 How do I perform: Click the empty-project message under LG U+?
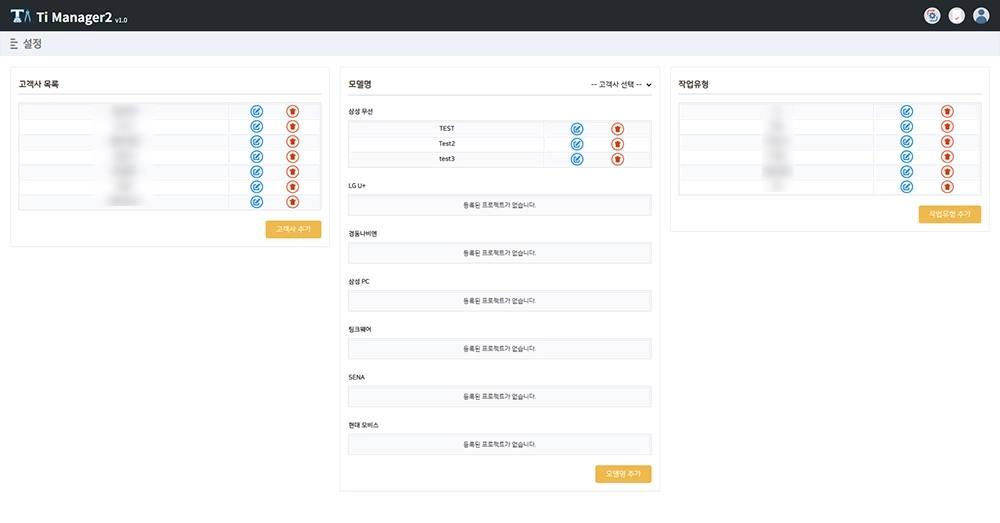tap(499, 205)
